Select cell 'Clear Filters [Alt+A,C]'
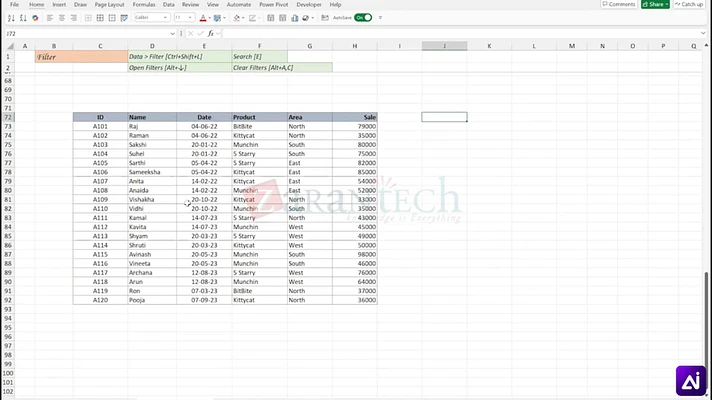The height and width of the screenshot is (400, 712). [282, 68]
